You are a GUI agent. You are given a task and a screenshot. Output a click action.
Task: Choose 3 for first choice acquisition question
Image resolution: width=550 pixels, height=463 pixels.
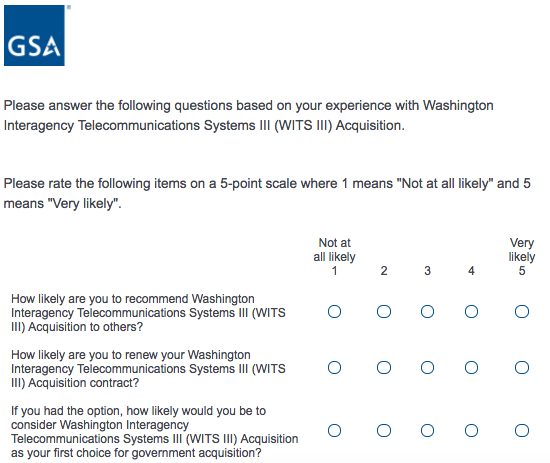(x=427, y=430)
